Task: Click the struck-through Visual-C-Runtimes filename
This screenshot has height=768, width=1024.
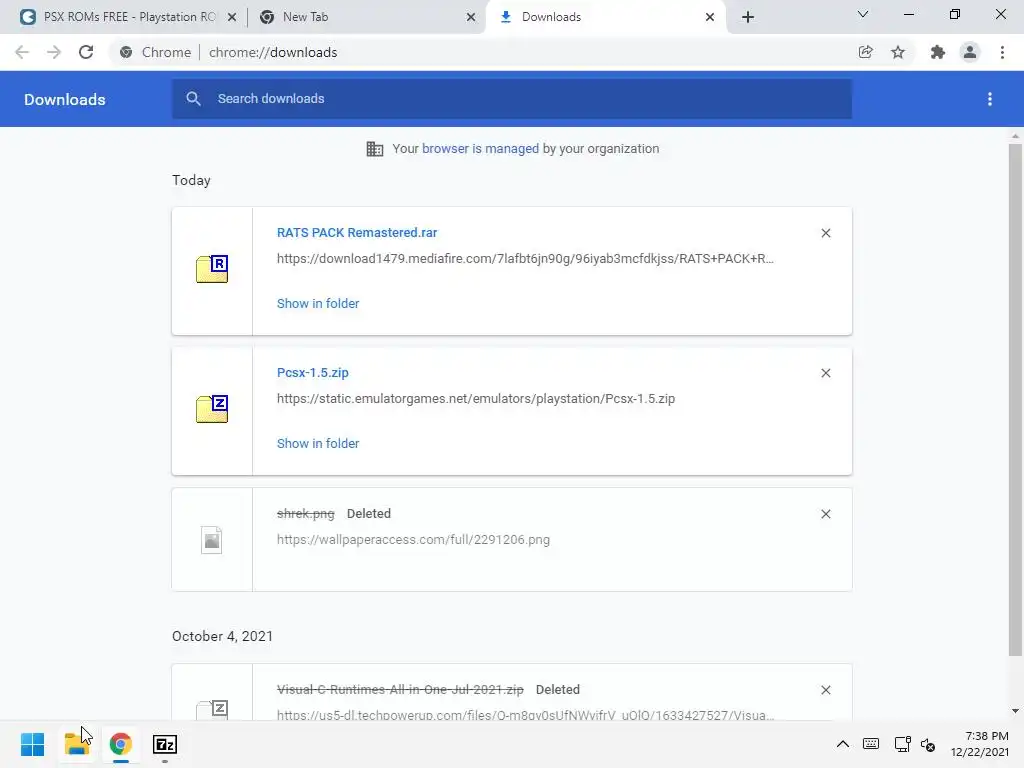Action: click(400, 690)
